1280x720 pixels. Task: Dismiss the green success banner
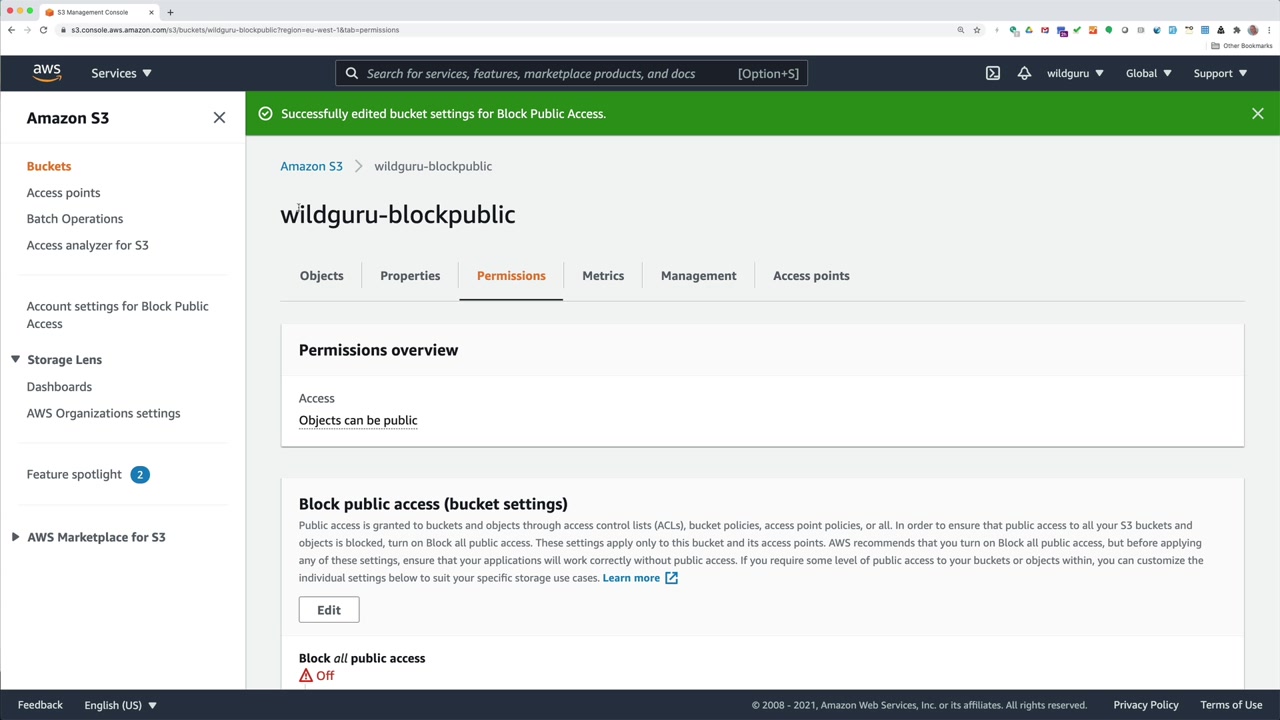1257,114
